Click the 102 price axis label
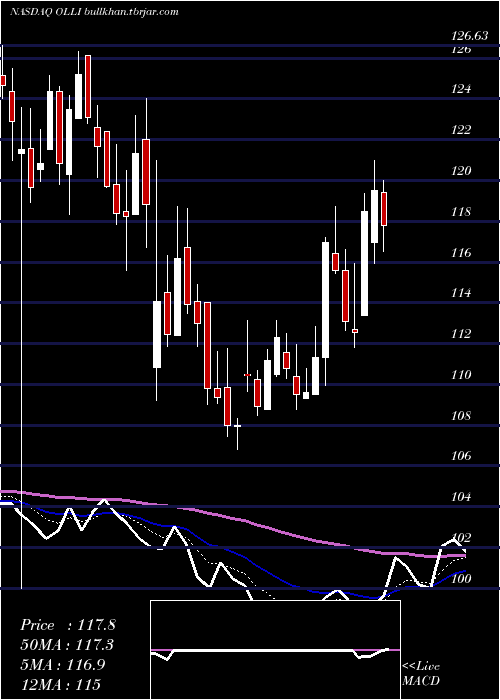This screenshot has height=700, width=500. tap(461, 538)
